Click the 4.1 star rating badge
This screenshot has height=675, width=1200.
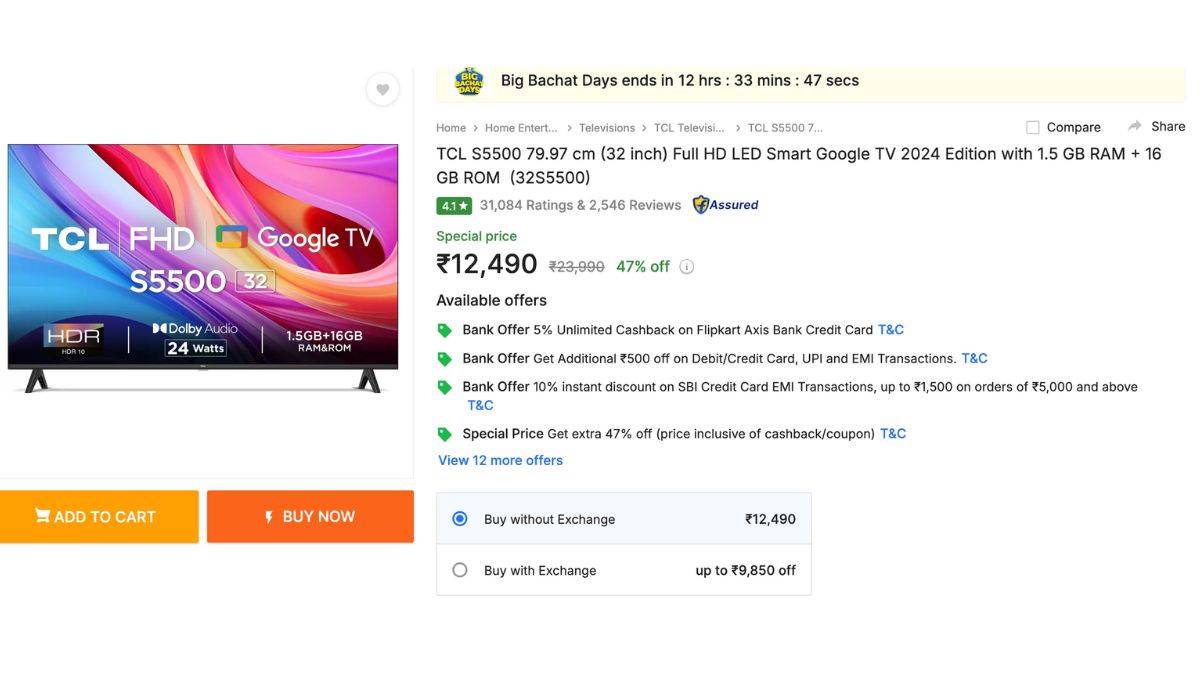point(454,206)
